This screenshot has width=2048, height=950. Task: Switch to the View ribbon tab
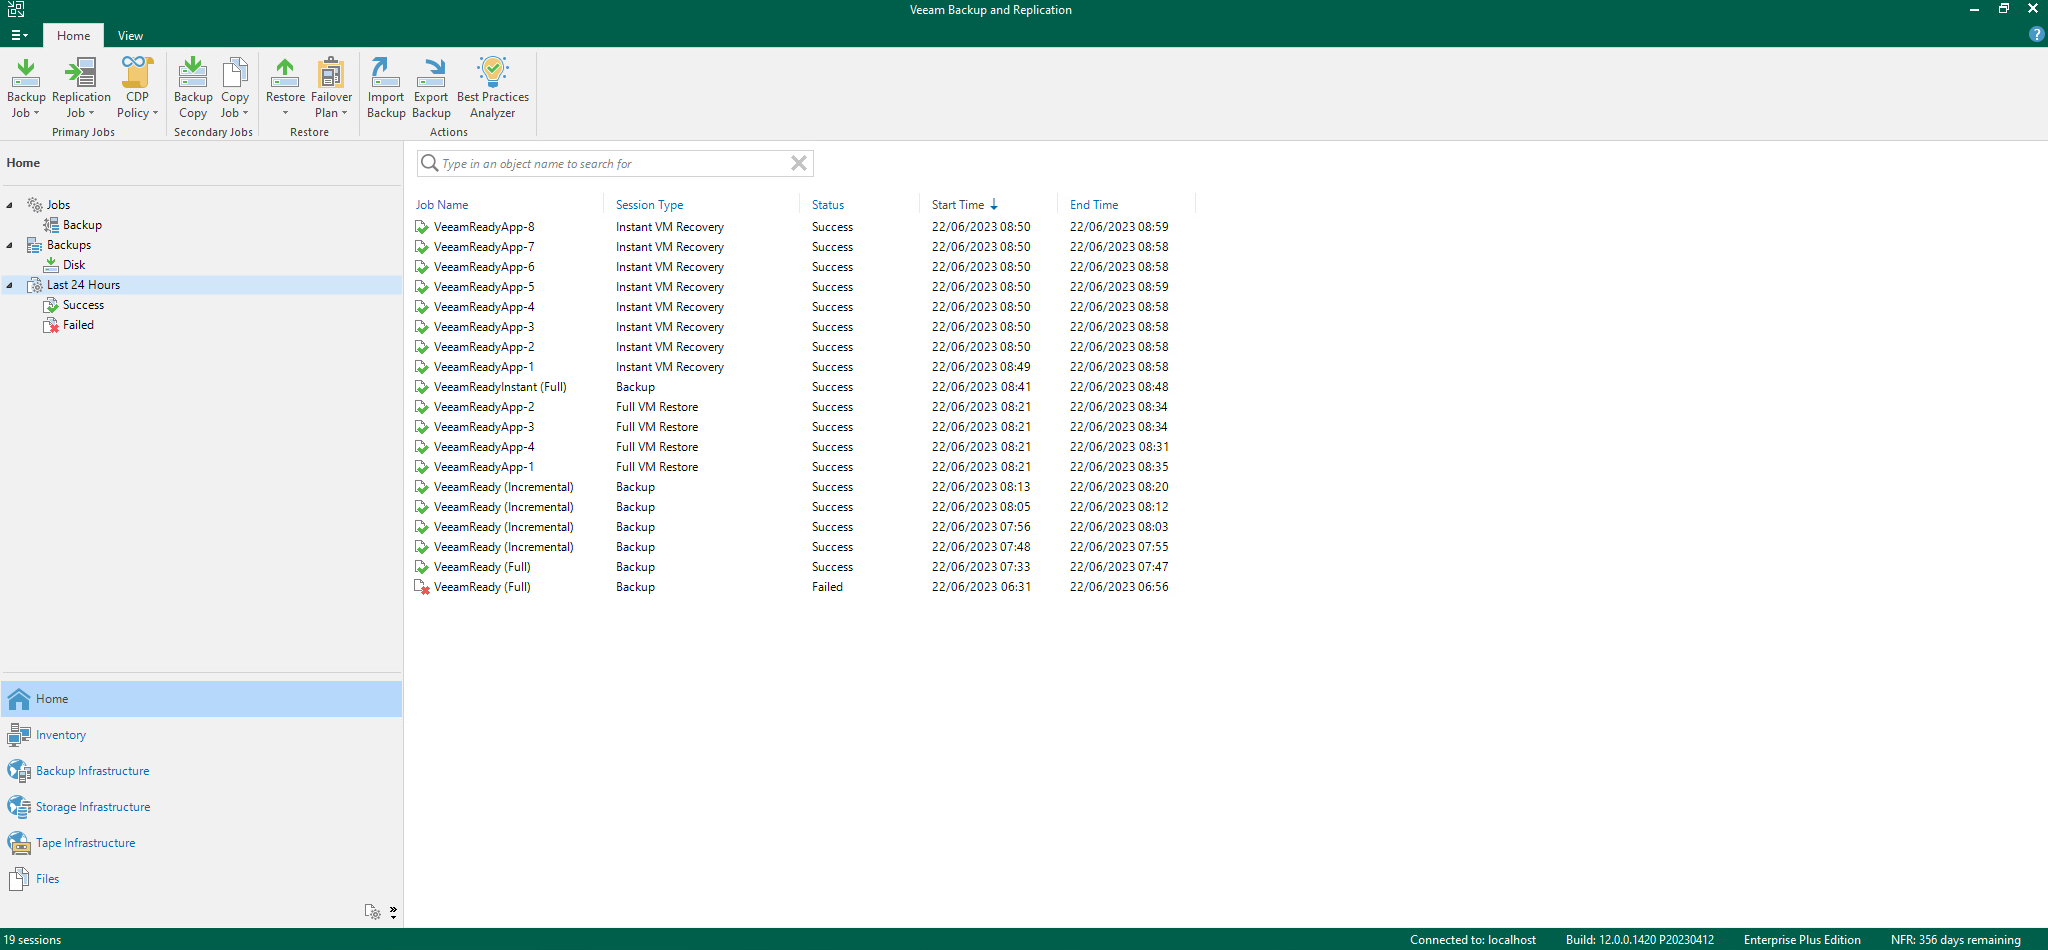(130, 35)
